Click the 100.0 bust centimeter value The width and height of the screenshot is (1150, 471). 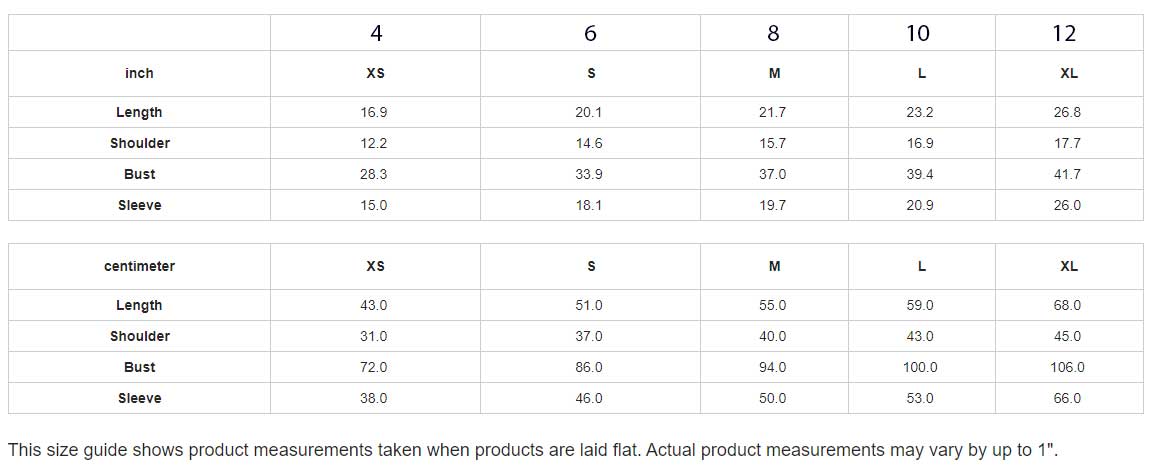coord(920,368)
